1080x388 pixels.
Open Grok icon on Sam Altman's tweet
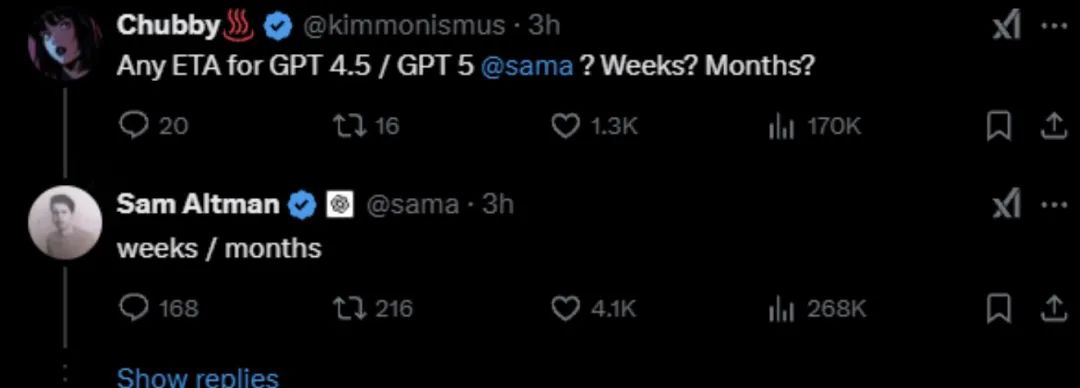(x=1005, y=205)
